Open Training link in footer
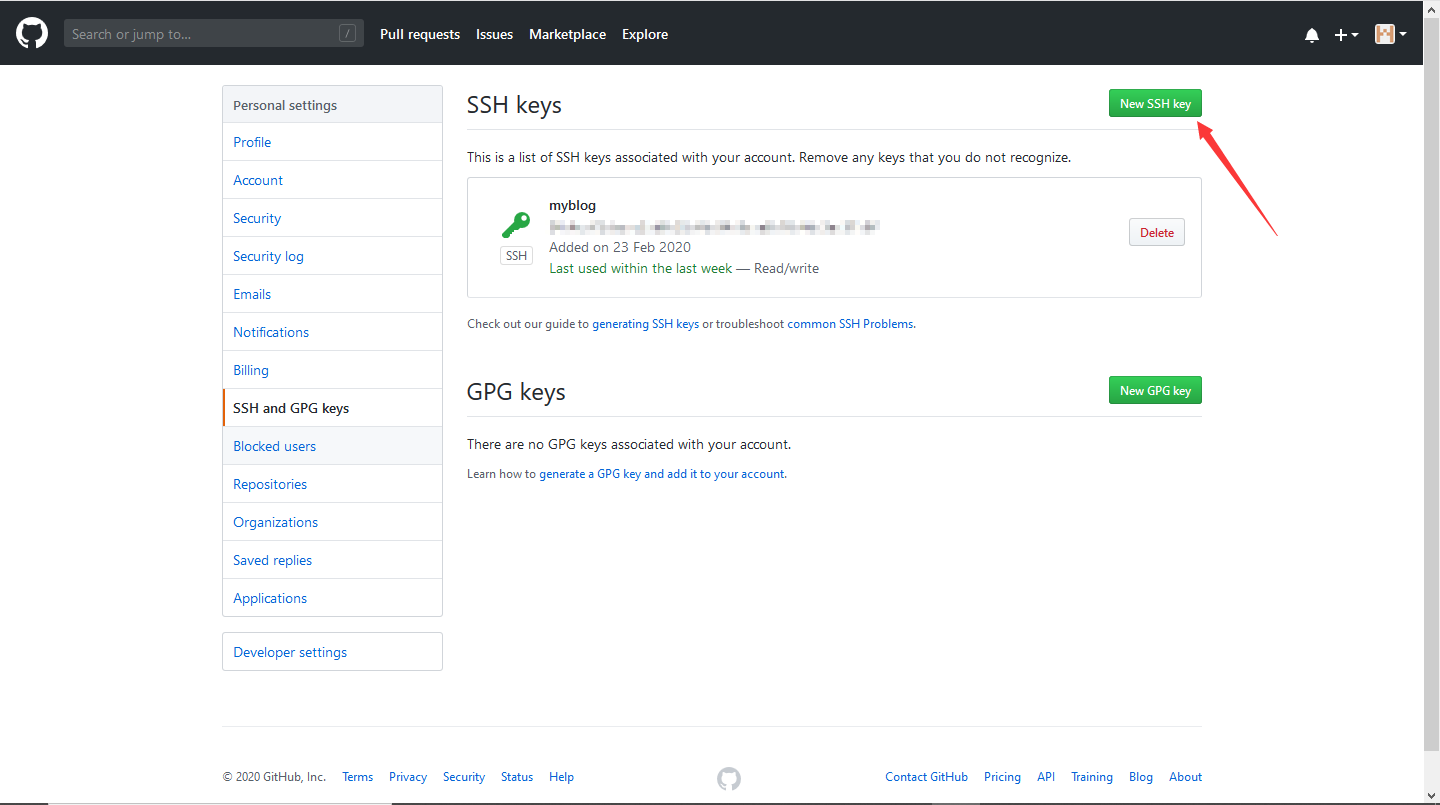Screen dimensions: 1440x805 pos(1092,777)
